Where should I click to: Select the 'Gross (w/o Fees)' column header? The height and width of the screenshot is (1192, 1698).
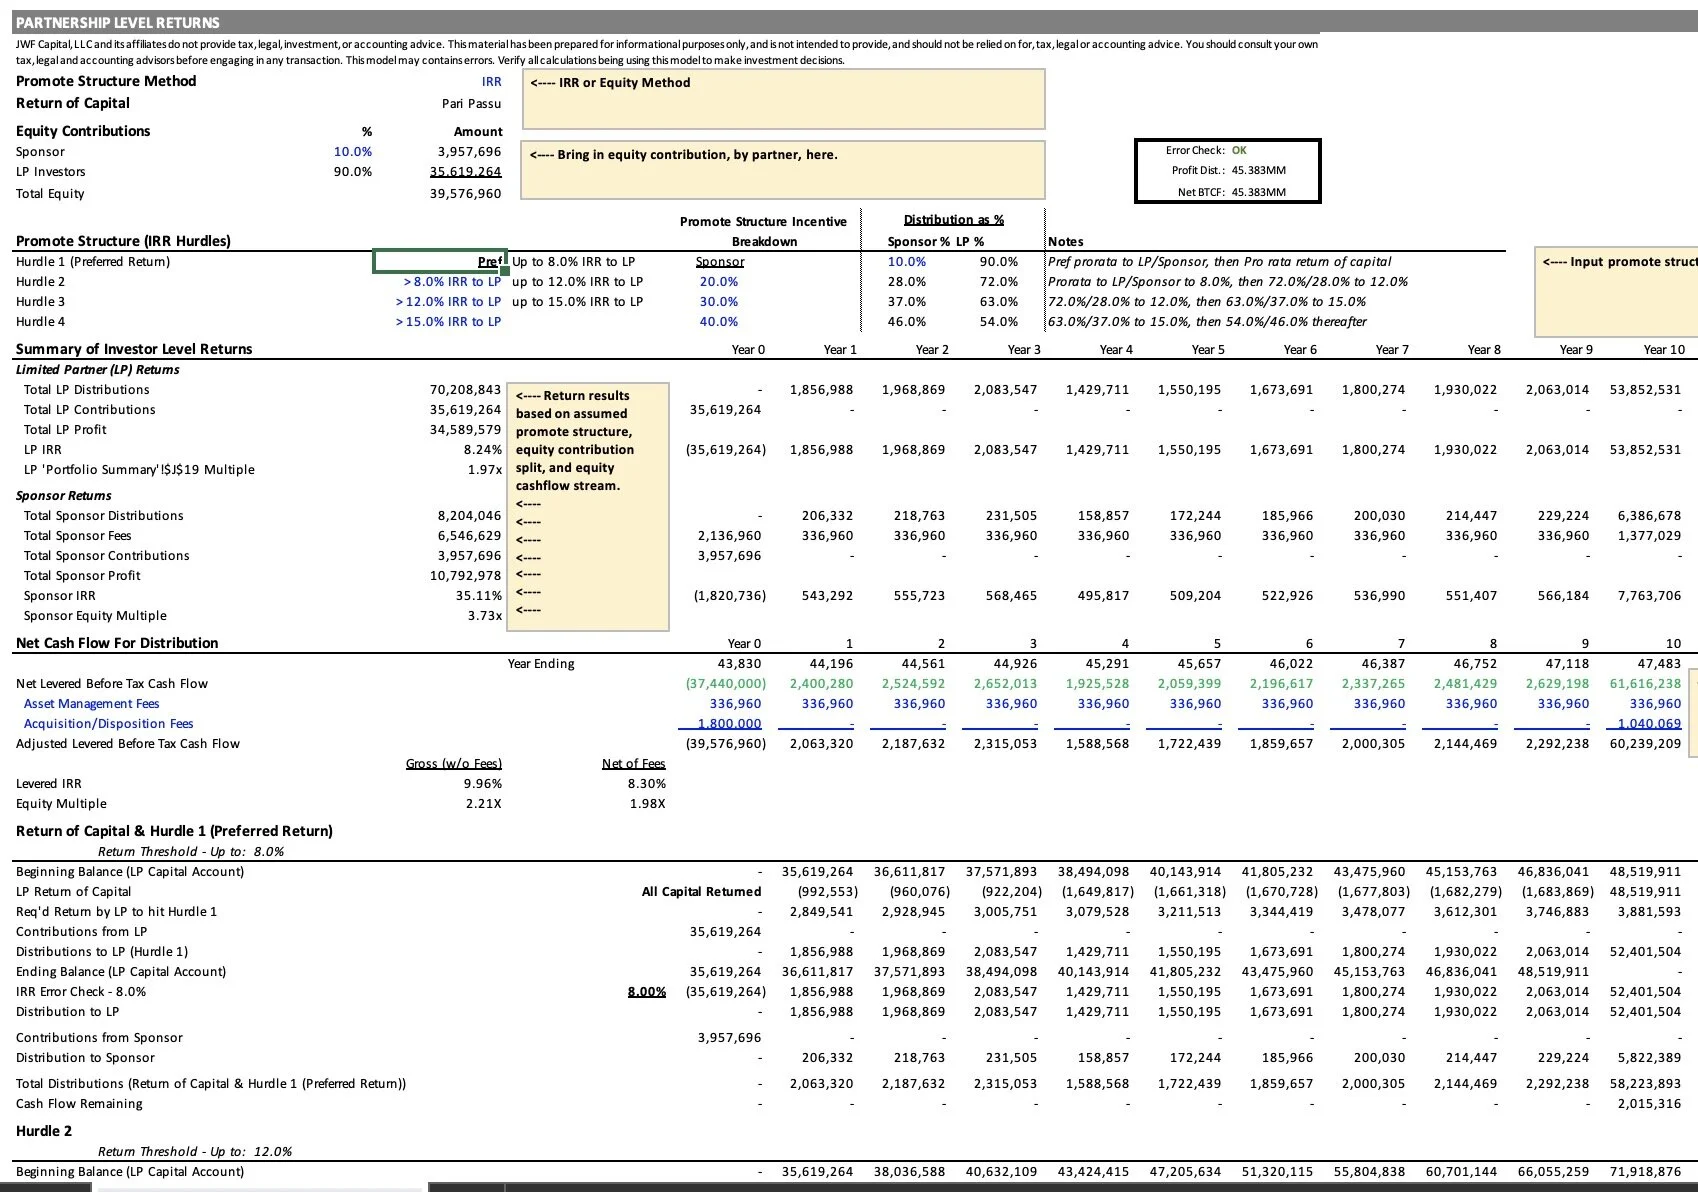coord(454,764)
